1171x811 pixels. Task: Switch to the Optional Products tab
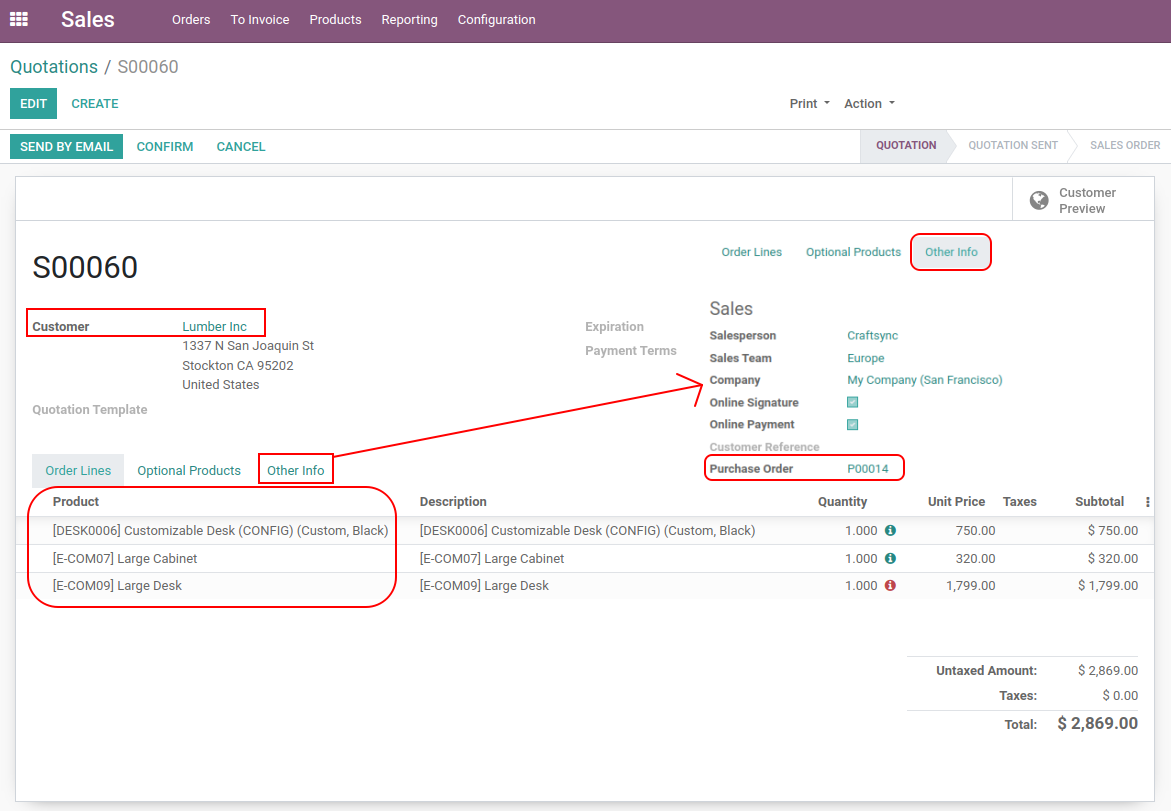pyautogui.click(x=189, y=471)
